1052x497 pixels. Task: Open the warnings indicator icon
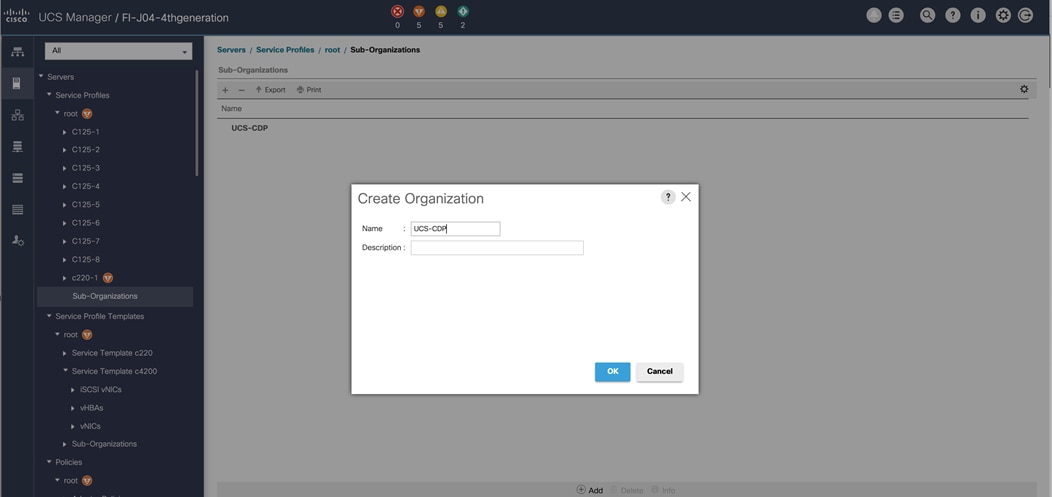click(x=463, y=11)
